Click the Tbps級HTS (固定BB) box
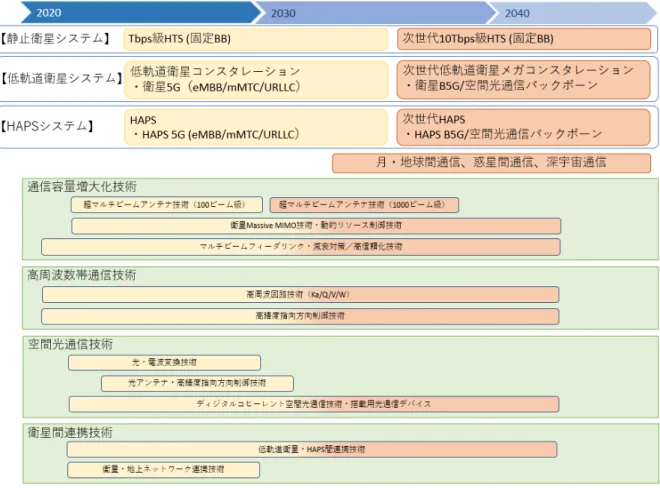This screenshot has height=488, width=660. pyautogui.click(x=255, y=39)
